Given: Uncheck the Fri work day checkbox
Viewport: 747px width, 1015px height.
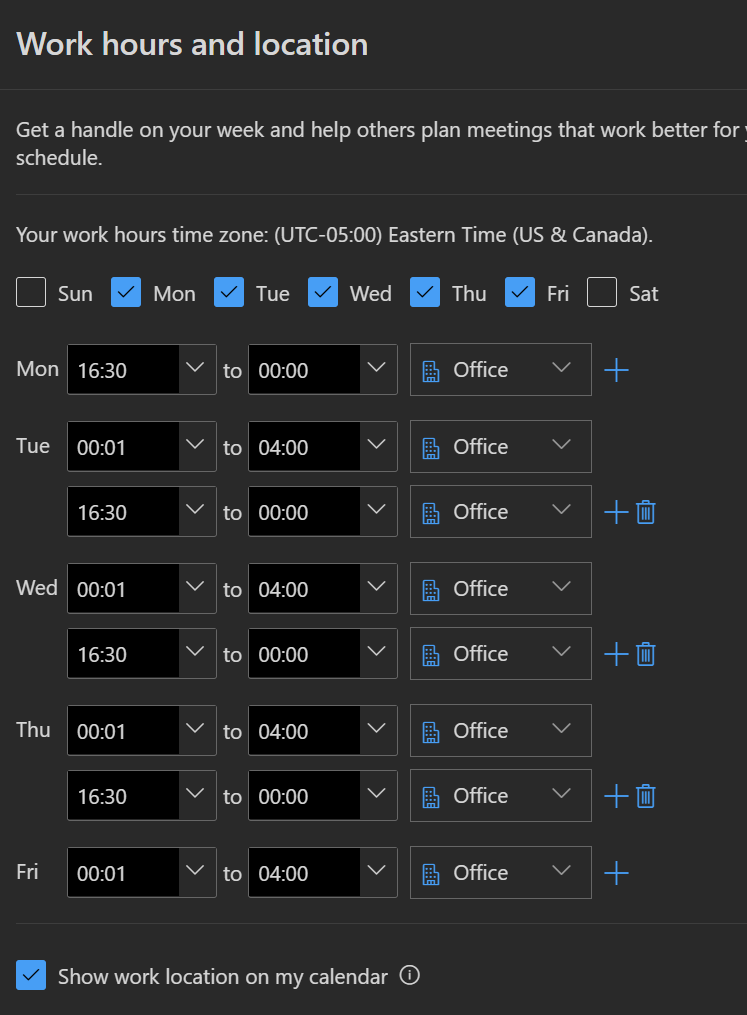Looking at the screenshot, I should 520,292.
